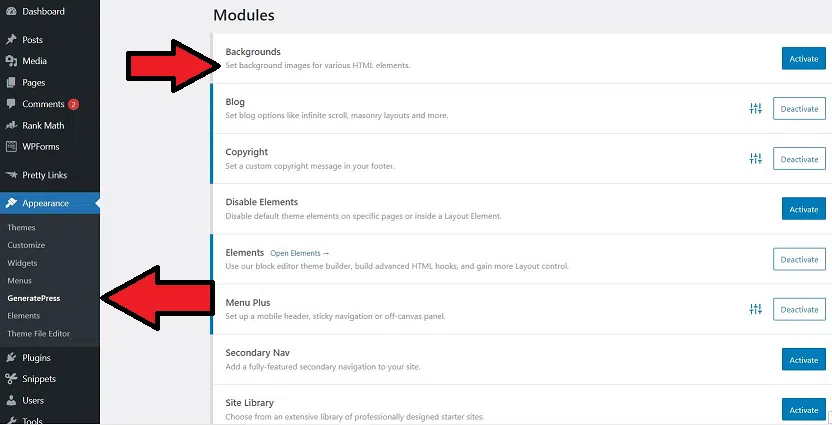Open settings sliders icon for Blog module
The image size is (832, 425).
coord(756,109)
